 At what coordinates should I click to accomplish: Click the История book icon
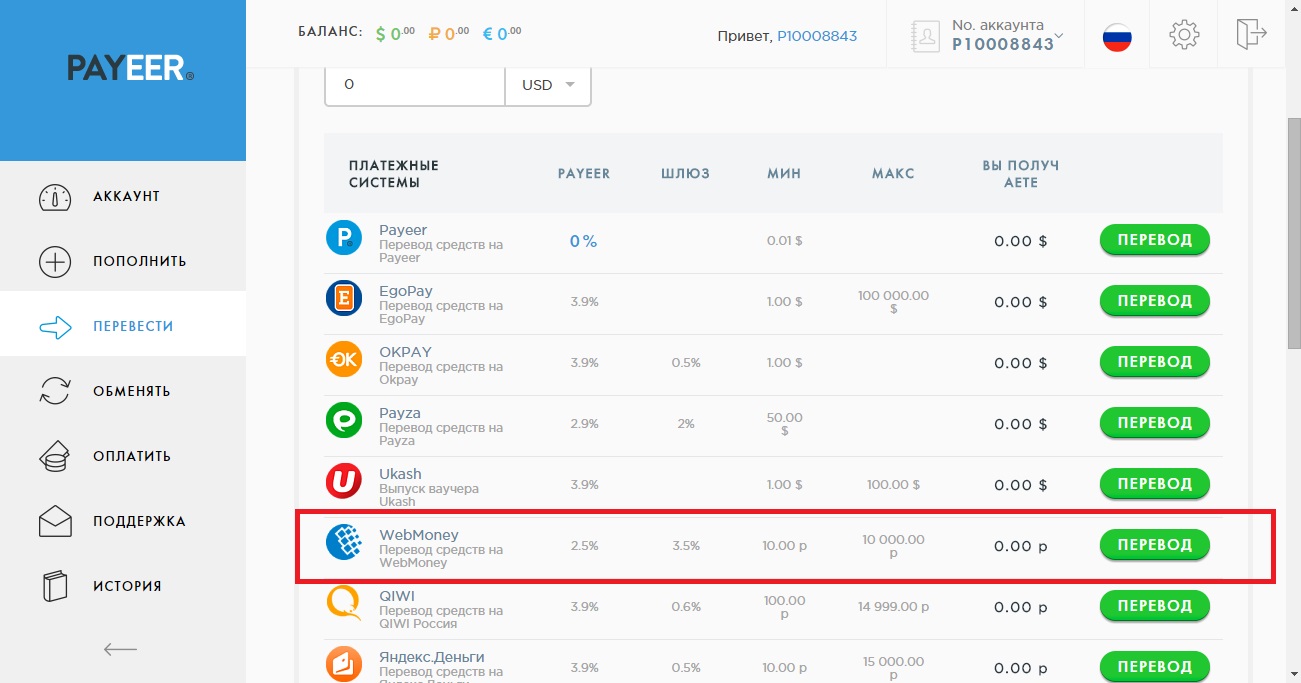55,586
